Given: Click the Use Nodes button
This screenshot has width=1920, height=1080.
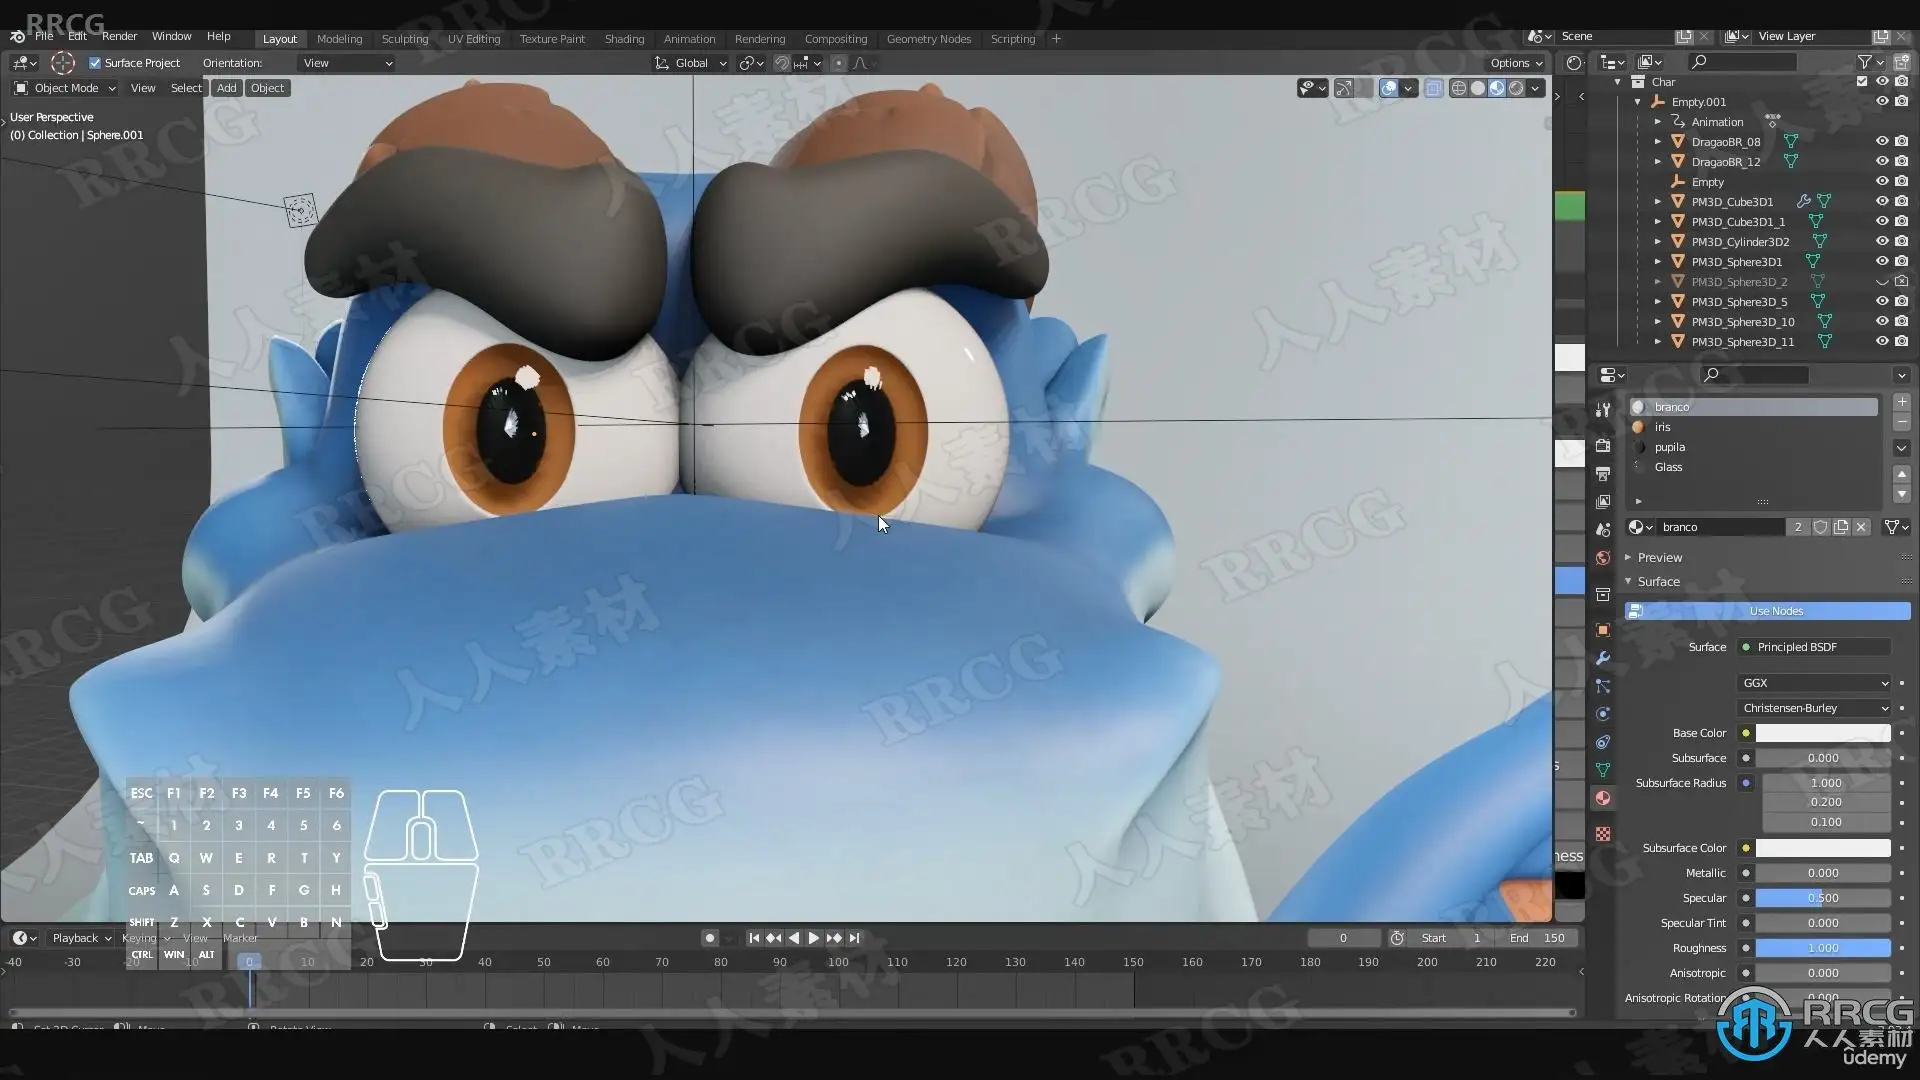Looking at the screenshot, I should tap(1775, 611).
